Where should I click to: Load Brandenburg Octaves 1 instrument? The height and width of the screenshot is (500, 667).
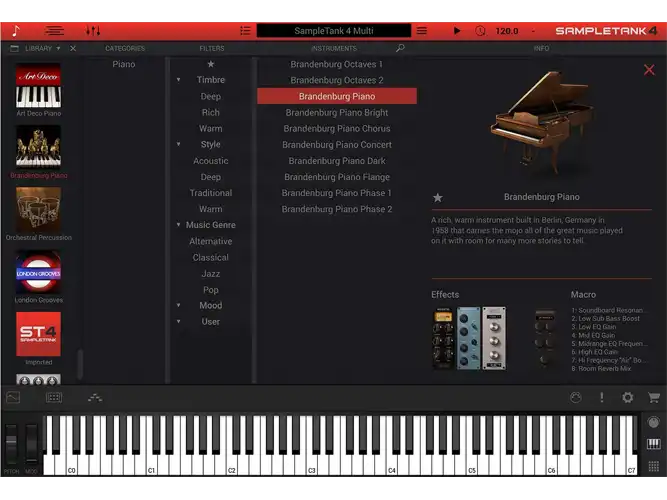point(336,64)
